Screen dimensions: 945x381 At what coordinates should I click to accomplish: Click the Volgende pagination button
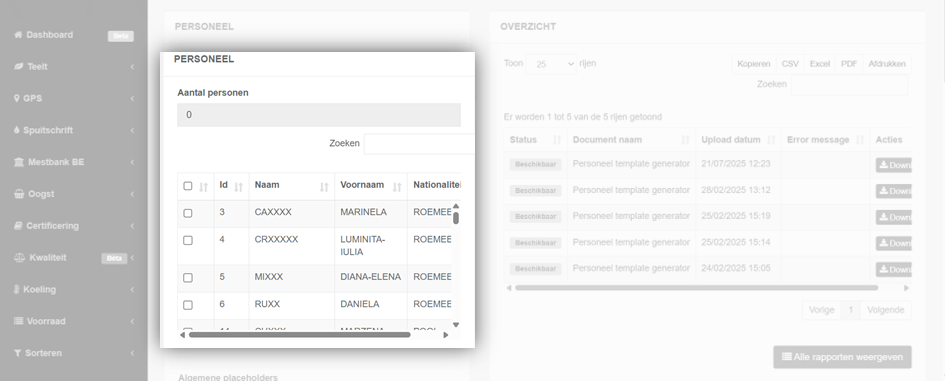(x=885, y=310)
